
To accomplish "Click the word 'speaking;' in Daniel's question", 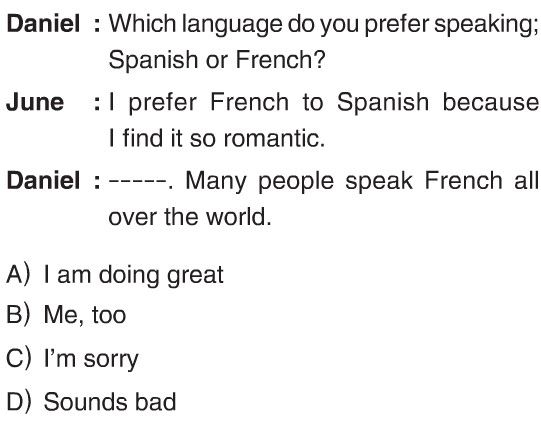I will pos(486,25).
